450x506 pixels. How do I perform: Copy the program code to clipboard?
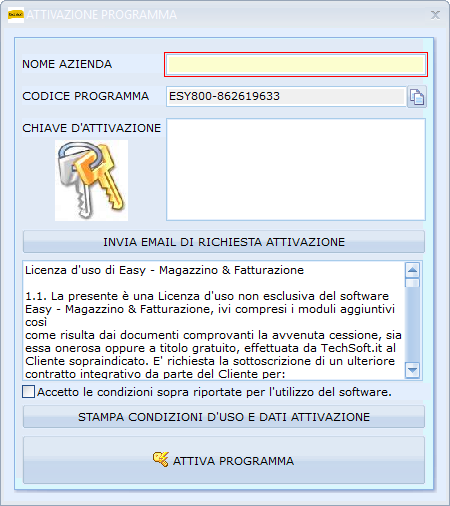pyautogui.click(x=417, y=97)
